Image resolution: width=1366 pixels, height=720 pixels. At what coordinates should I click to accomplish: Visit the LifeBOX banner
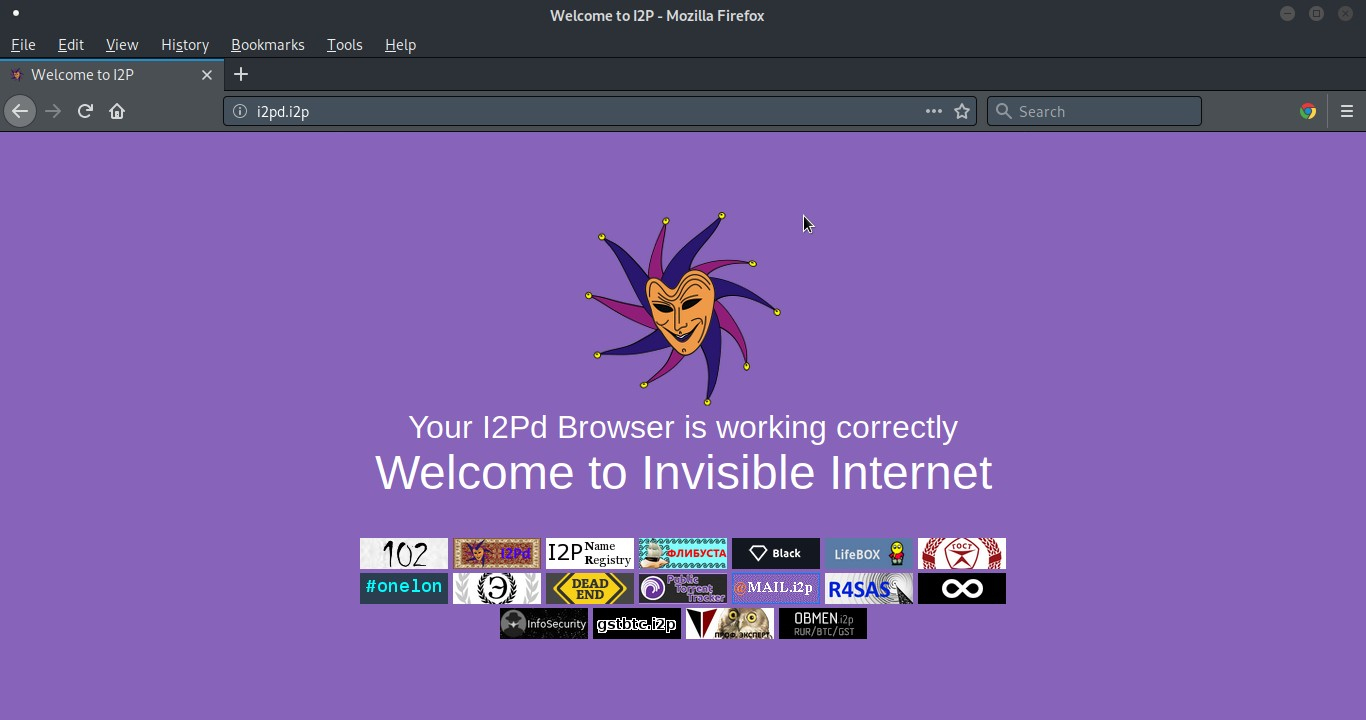[x=869, y=554]
